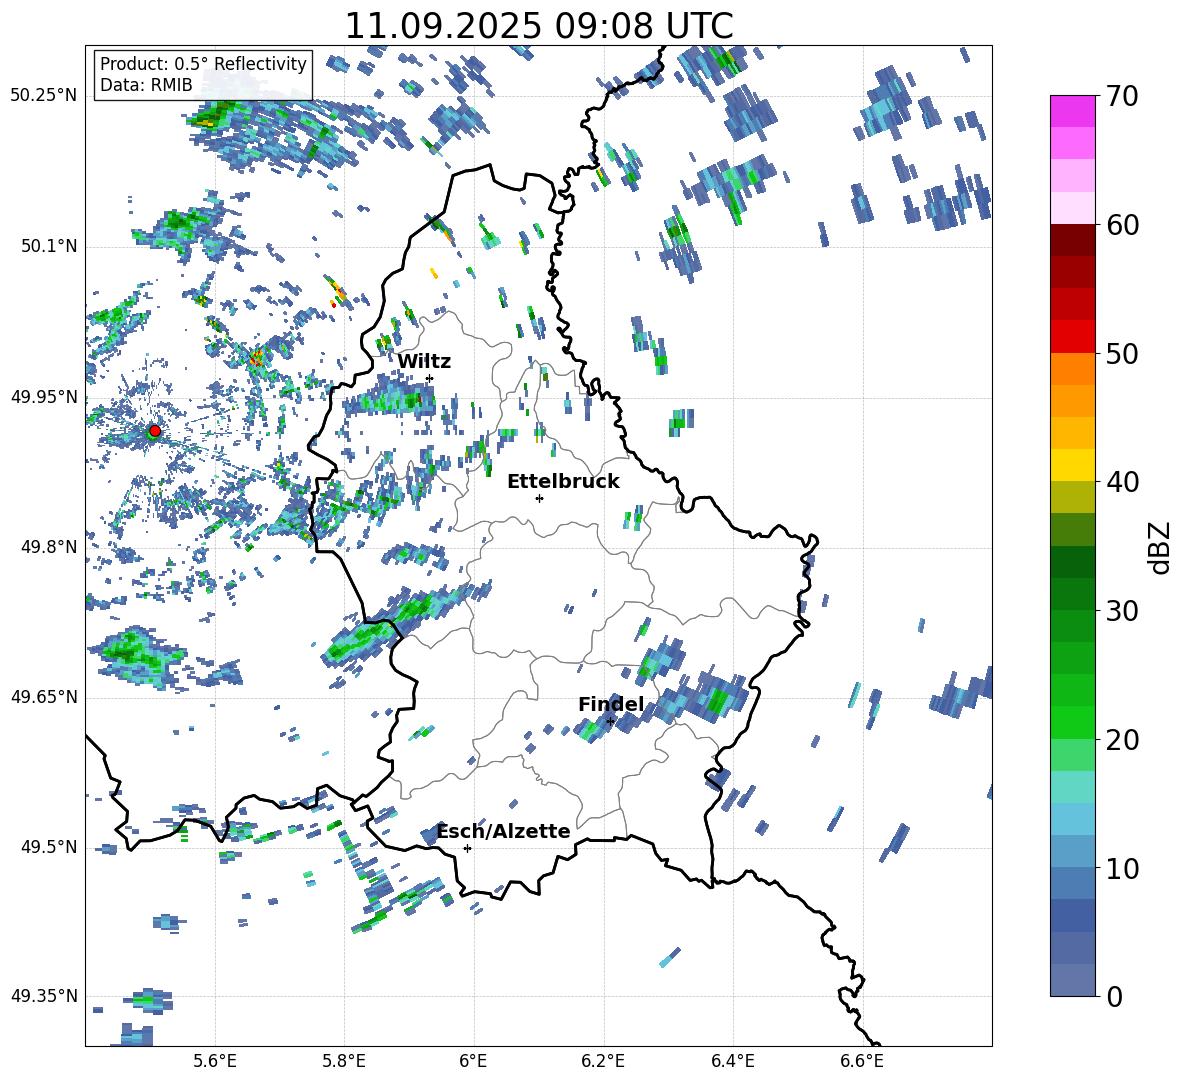
Task: Click the colorbar 60 tick label
Action: point(1122,225)
